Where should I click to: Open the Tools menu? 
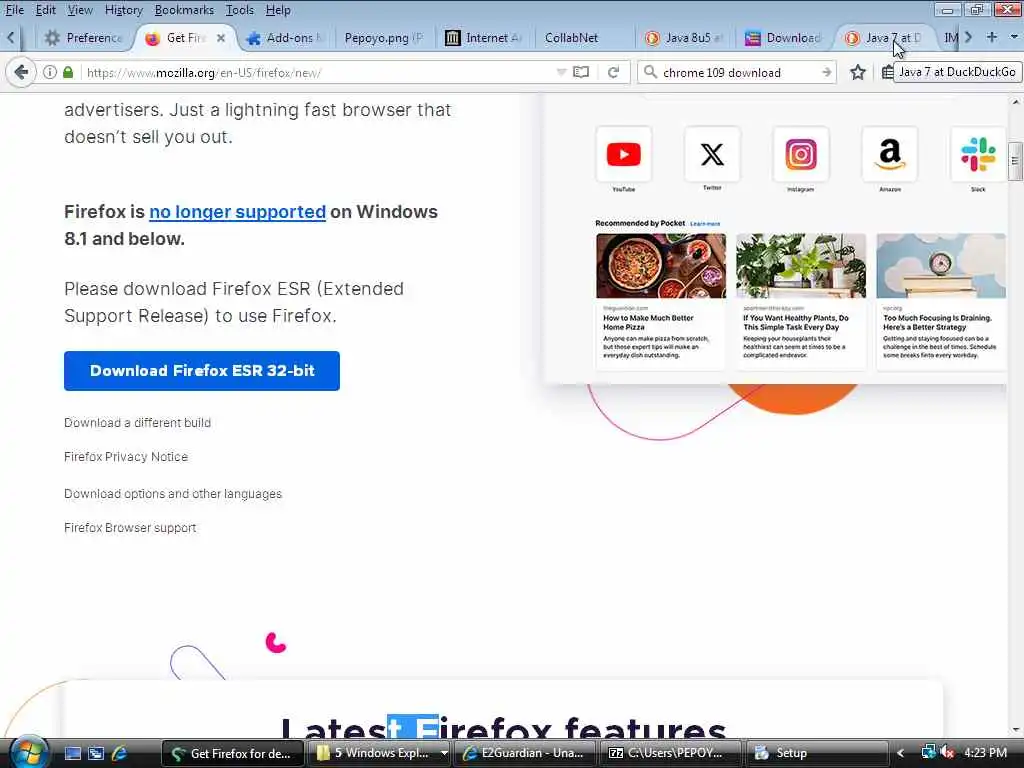pos(240,10)
